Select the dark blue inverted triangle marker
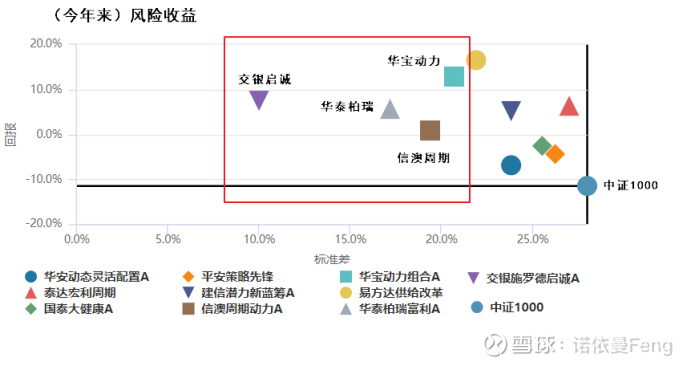The width and height of the screenshot is (692, 366). [x=511, y=110]
